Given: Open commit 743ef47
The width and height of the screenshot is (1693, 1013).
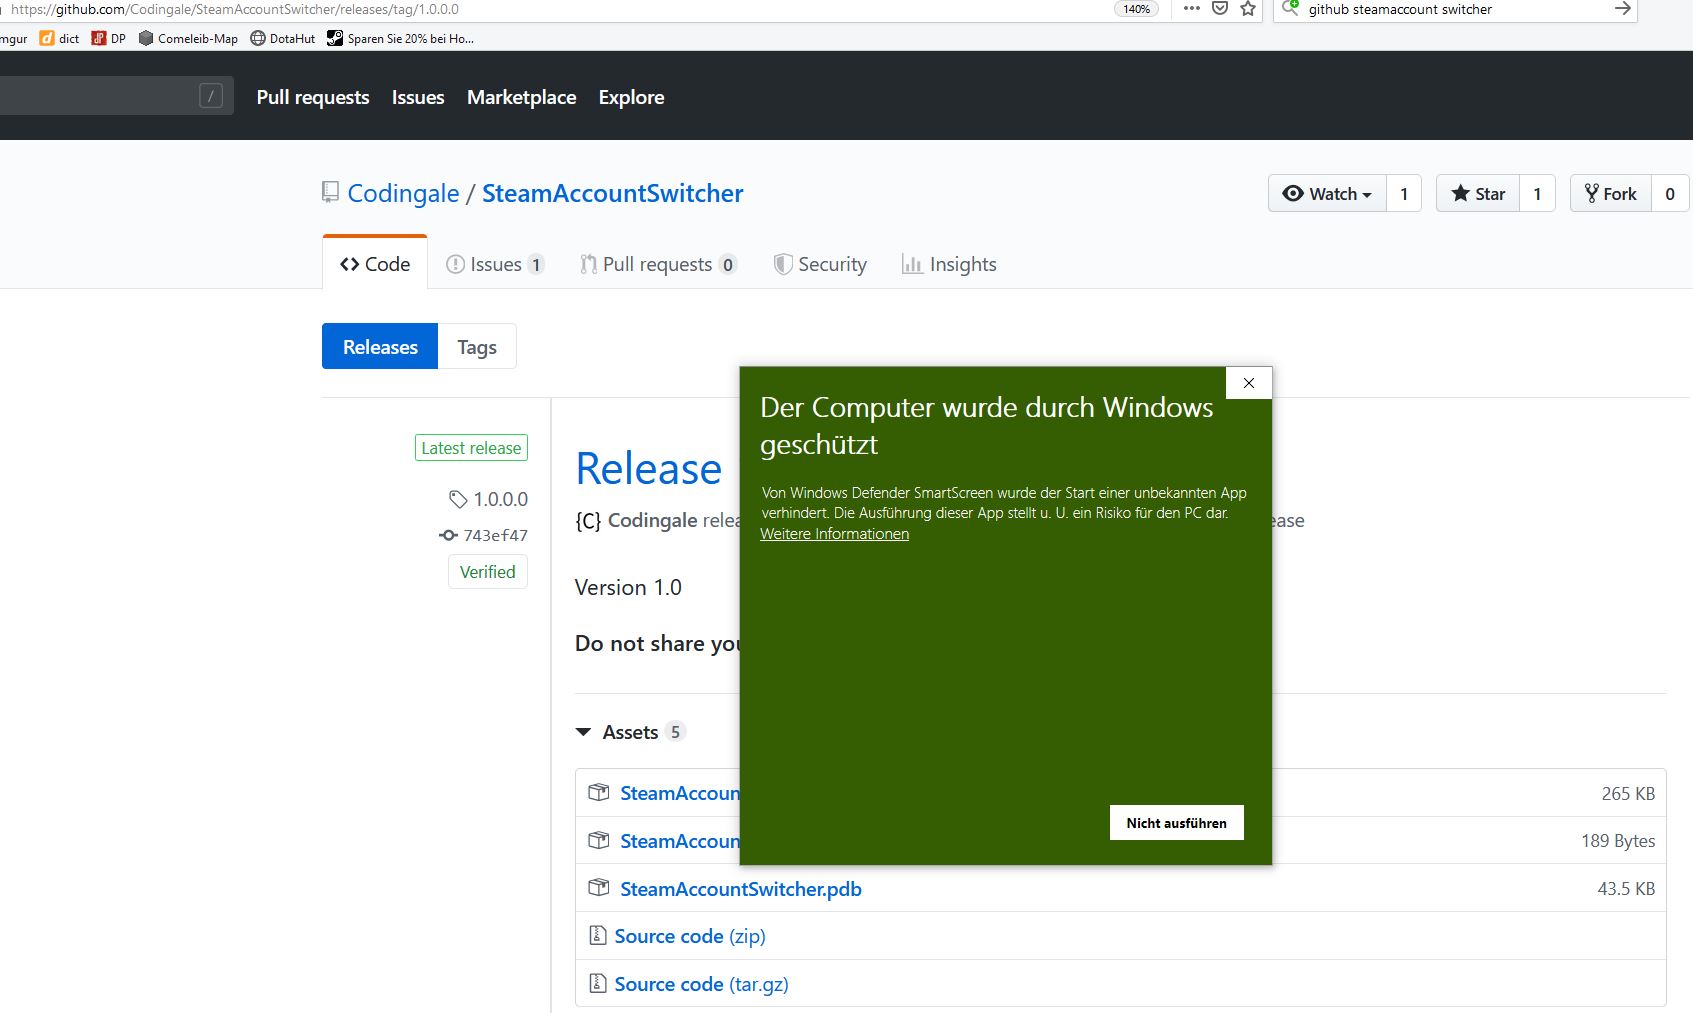Looking at the screenshot, I should [x=496, y=535].
